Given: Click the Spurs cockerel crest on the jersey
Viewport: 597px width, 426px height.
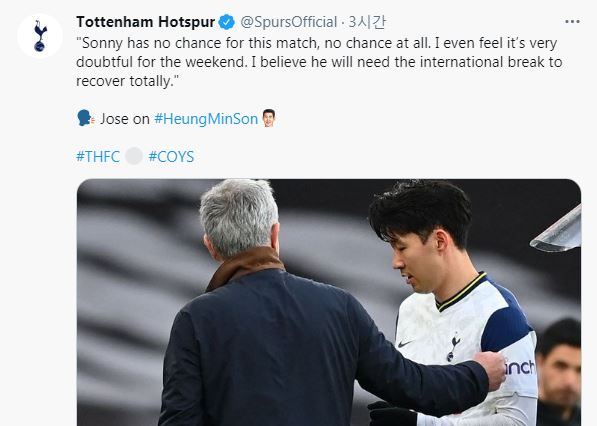Looking at the screenshot, I should 453,347.
